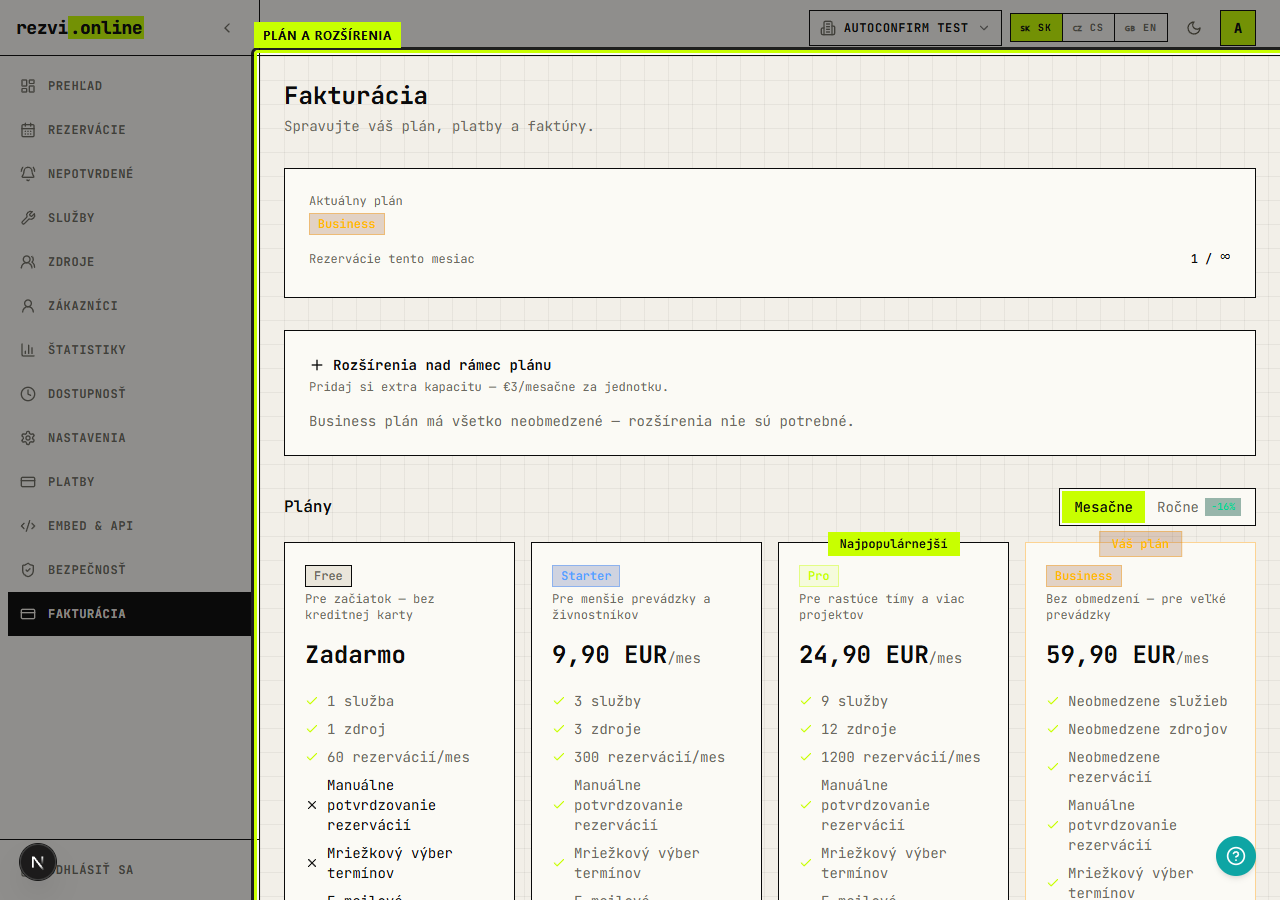The width and height of the screenshot is (1280, 900).
Task: Switch language to SK
Action: pyautogui.click(x=1036, y=28)
